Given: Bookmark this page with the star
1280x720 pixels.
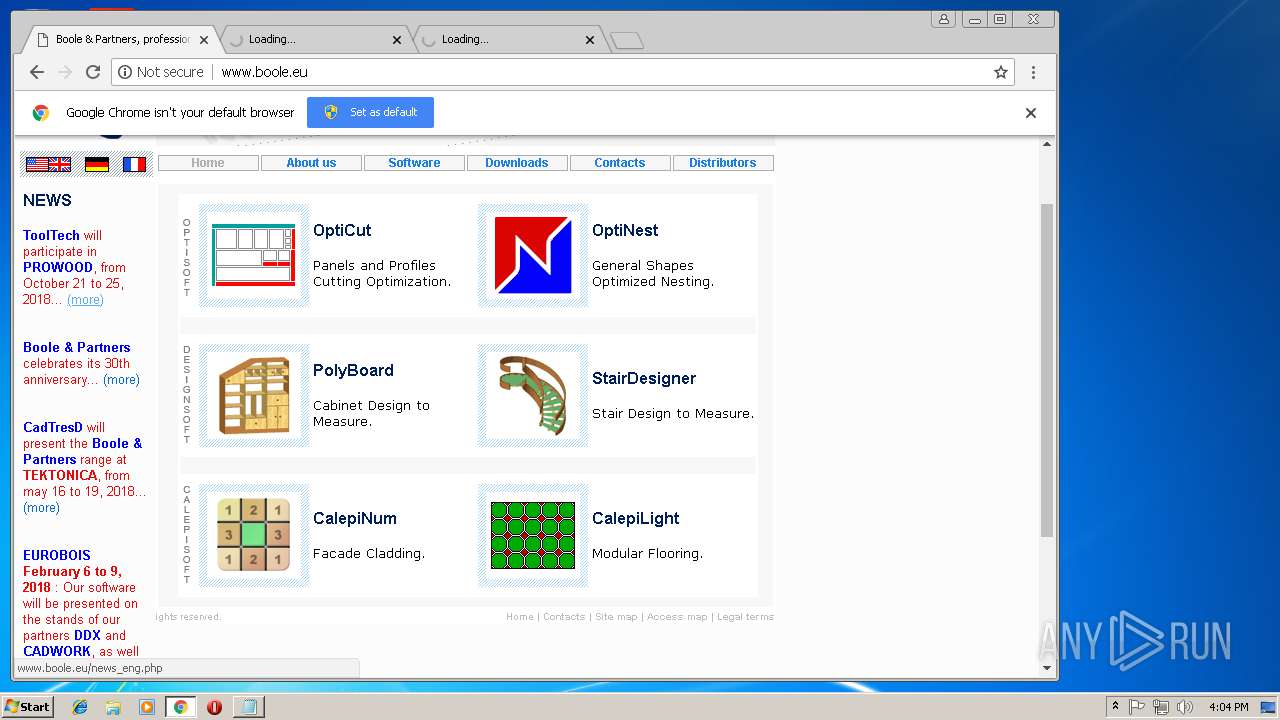Looking at the screenshot, I should pos(1000,72).
